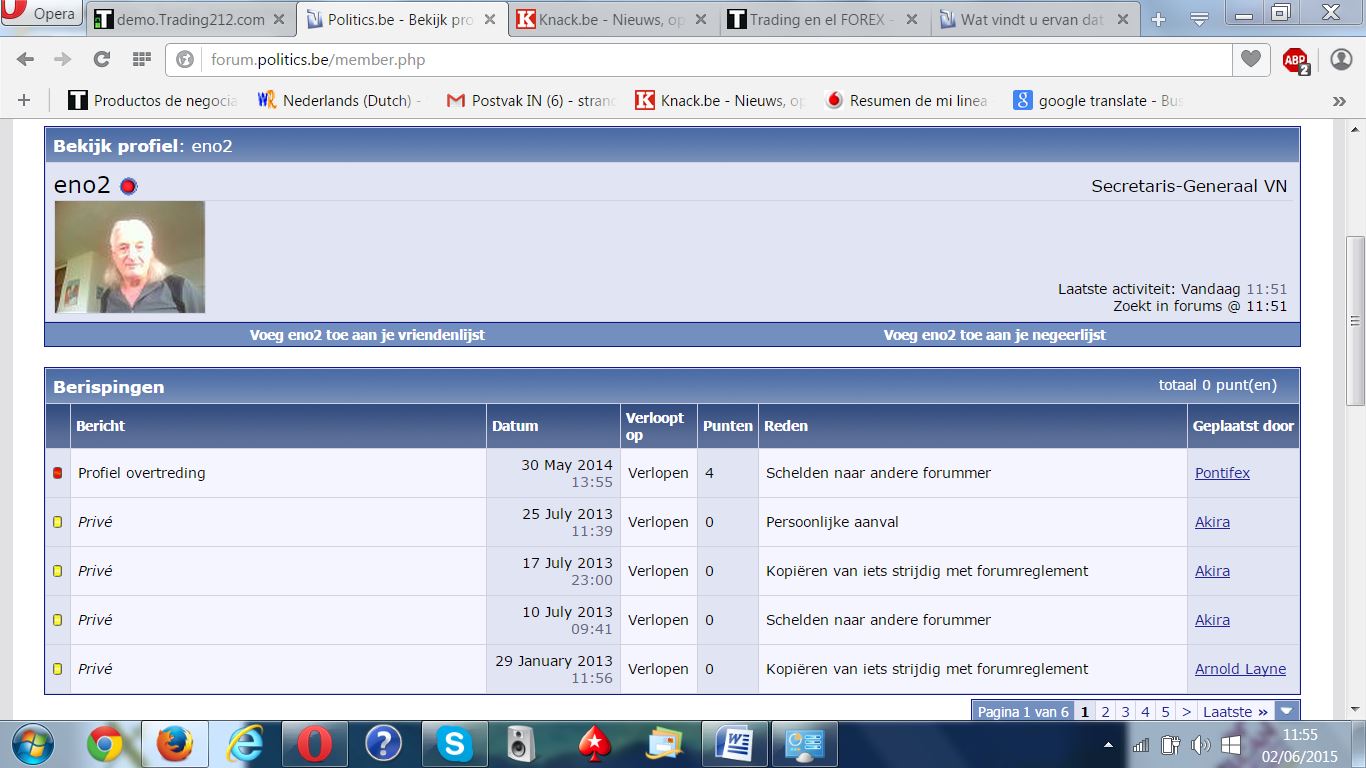Open the Speed Dial grid icon
The width and height of the screenshot is (1366, 768).
(x=141, y=60)
